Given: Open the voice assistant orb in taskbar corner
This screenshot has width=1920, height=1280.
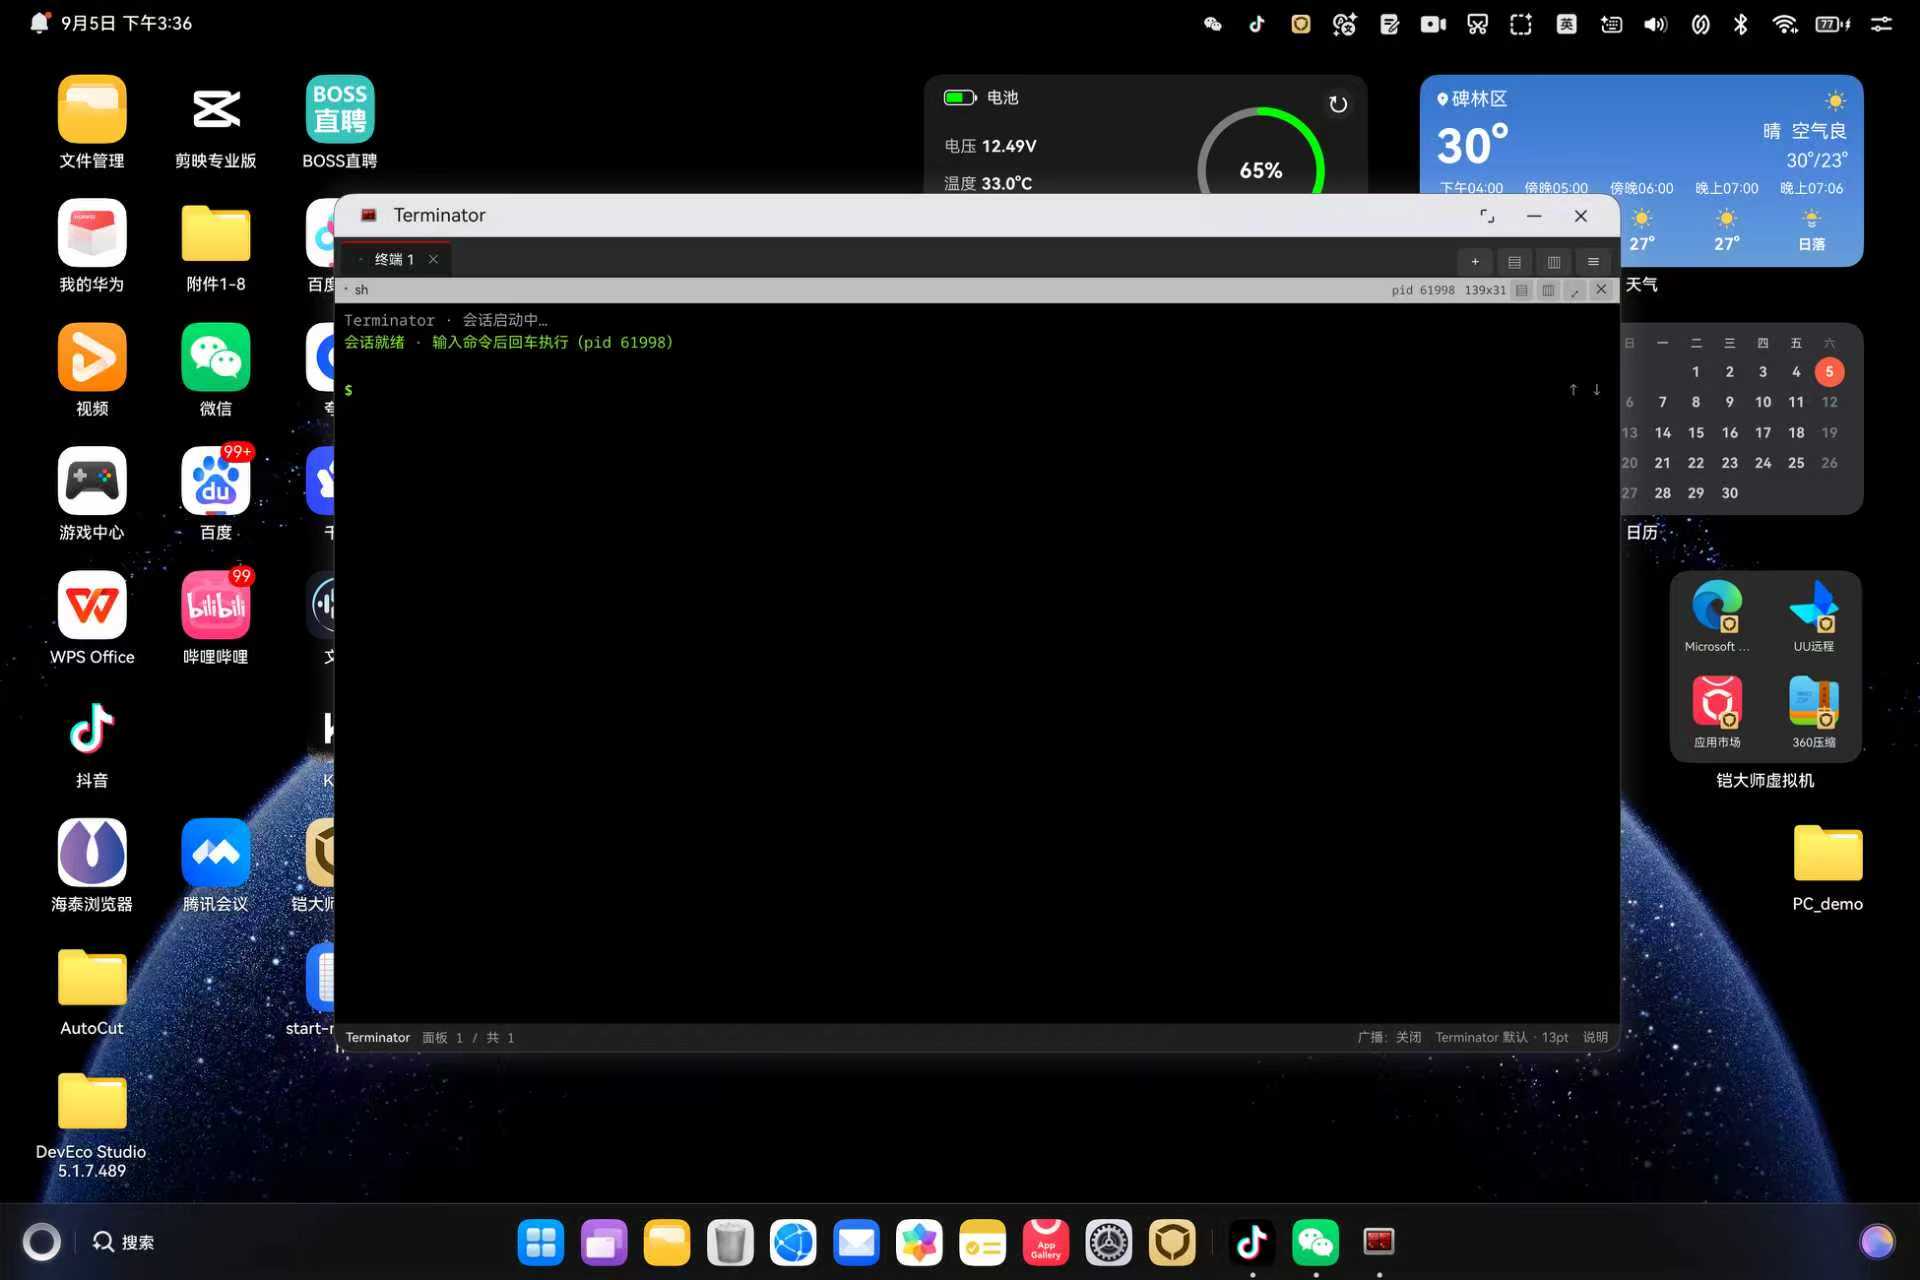Looking at the screenshot, I should click(1877, 1242).
